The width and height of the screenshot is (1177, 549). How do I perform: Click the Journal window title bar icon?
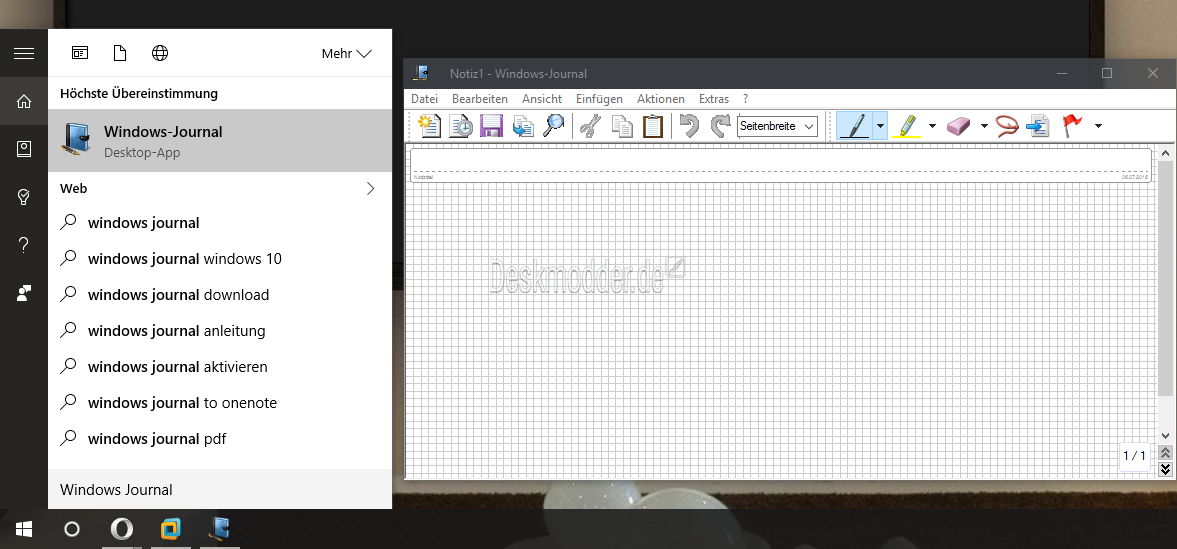421,73
